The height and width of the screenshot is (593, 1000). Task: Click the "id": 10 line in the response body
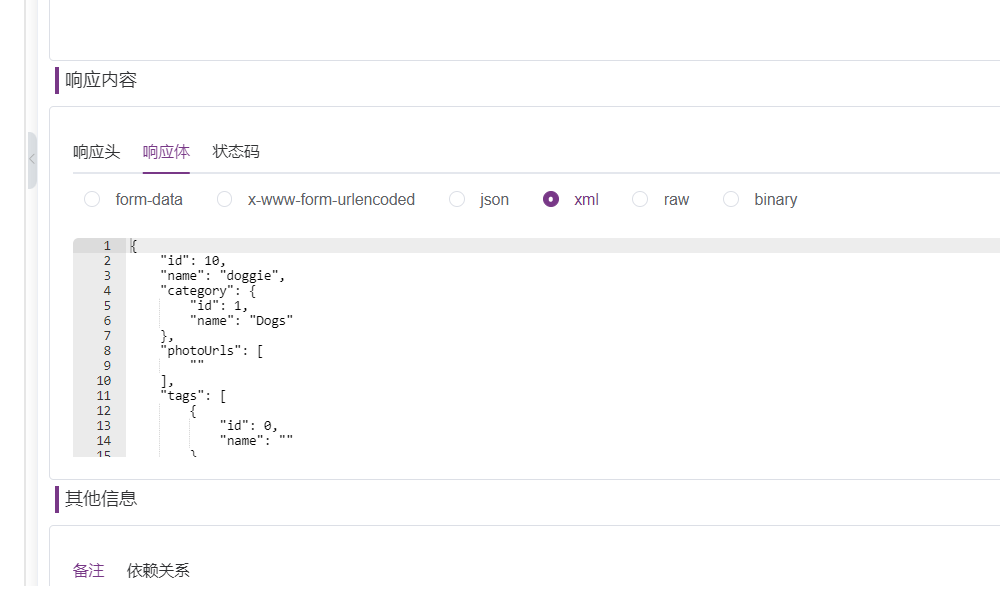pyautogui.click(x=193, y=261)
